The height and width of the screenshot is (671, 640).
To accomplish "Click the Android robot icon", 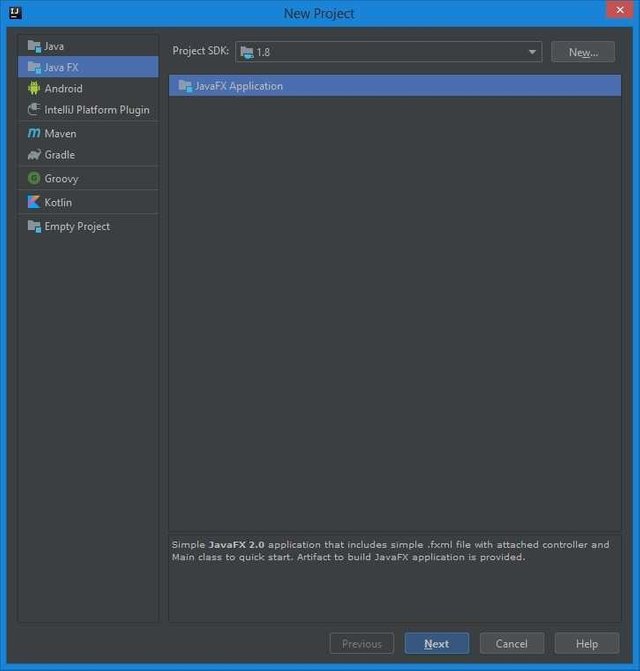I will [x=34, y=88].
